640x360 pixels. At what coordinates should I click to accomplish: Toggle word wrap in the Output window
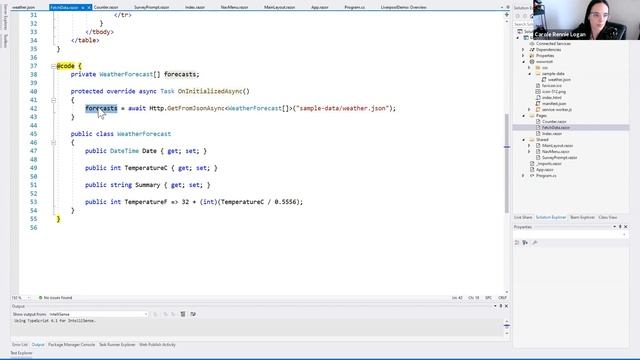click(193, 314)
